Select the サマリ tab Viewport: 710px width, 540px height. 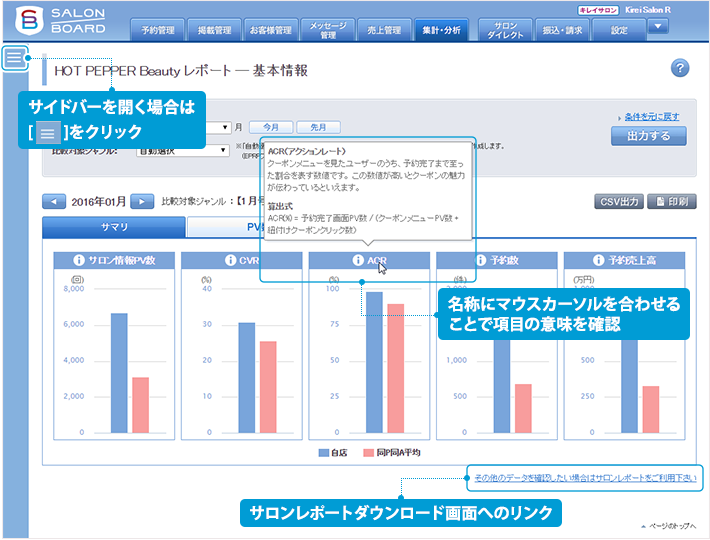click(x=114, y=227)
